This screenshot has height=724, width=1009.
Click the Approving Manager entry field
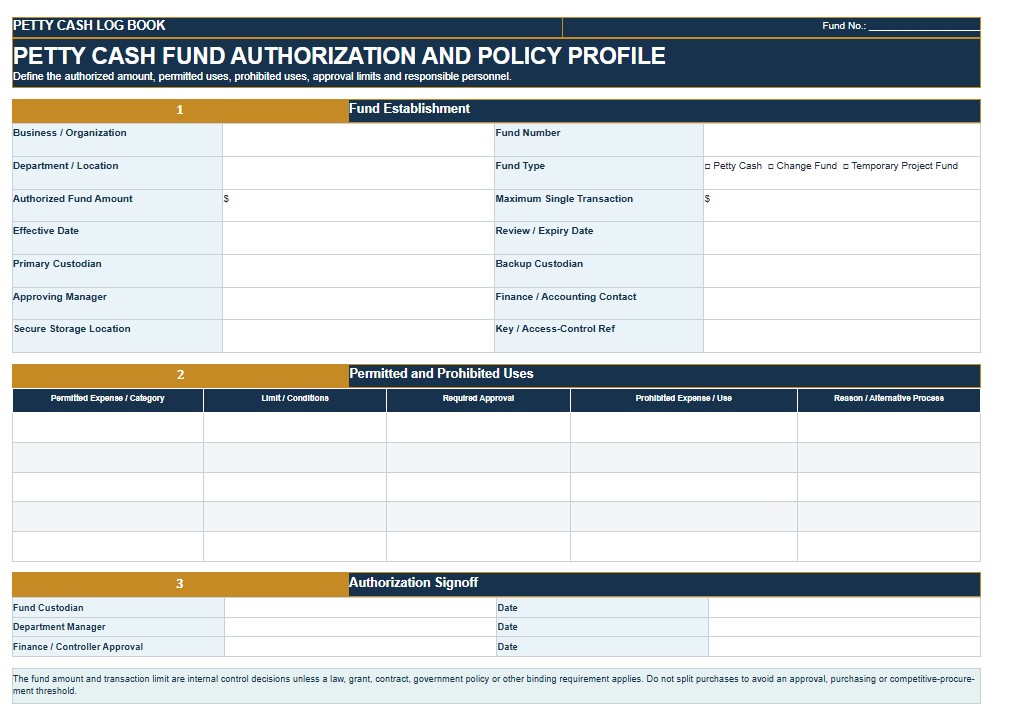(x=358, y=304)
